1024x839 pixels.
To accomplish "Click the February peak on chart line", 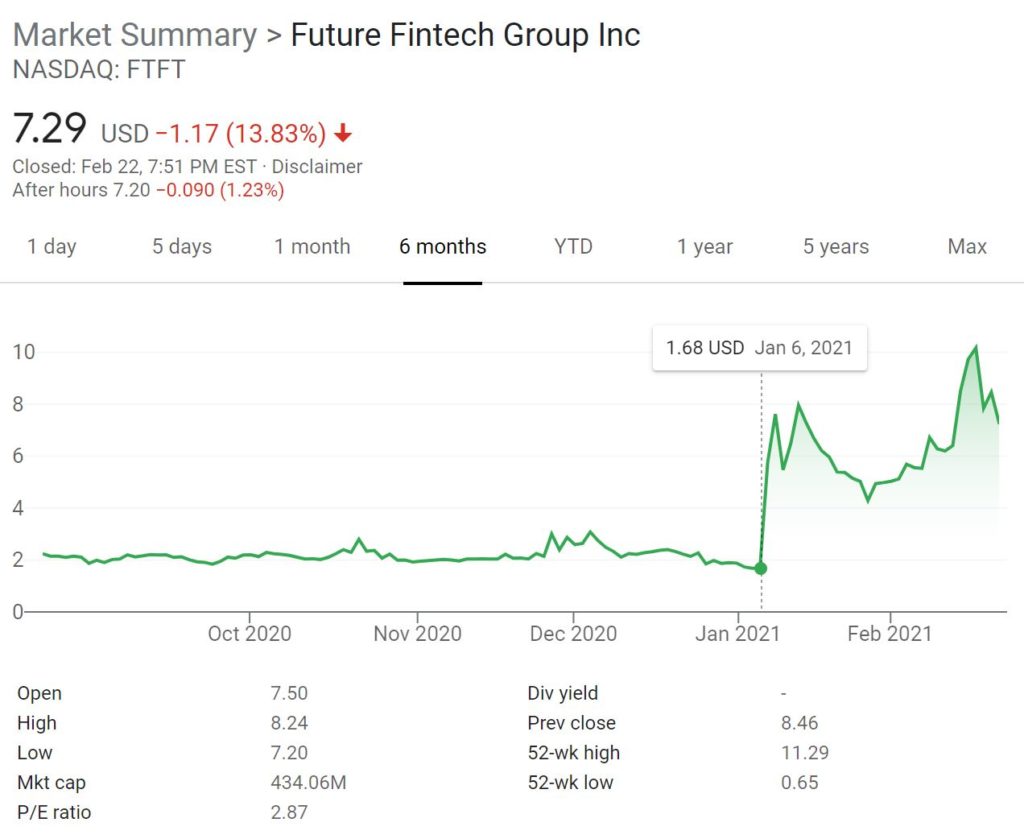I will coord(975,347).
